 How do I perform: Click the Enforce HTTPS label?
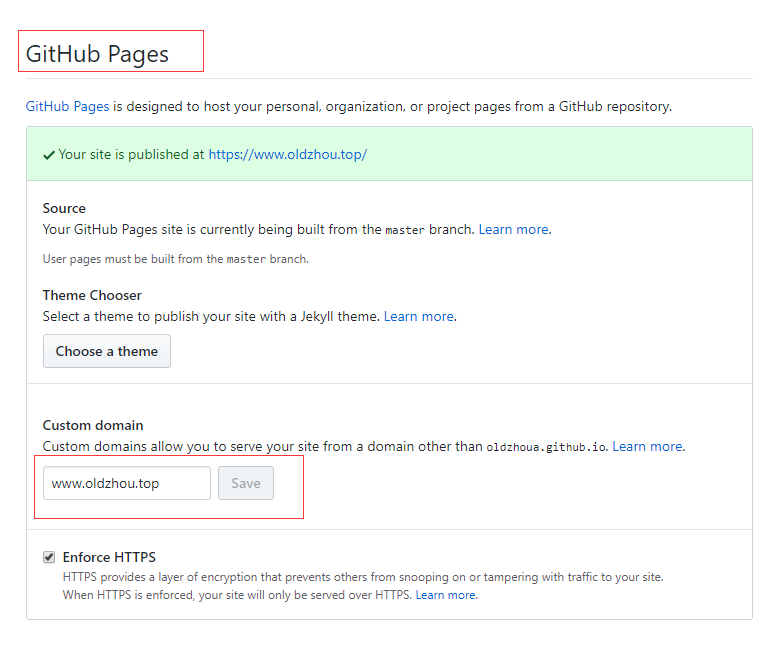pos(109,557)
